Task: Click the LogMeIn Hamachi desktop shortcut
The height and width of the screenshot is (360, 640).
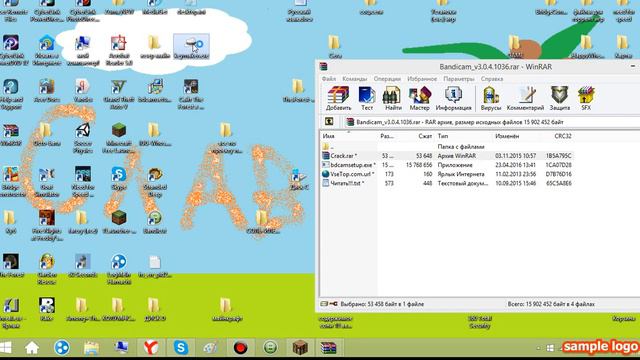Action: click(119, 269)
